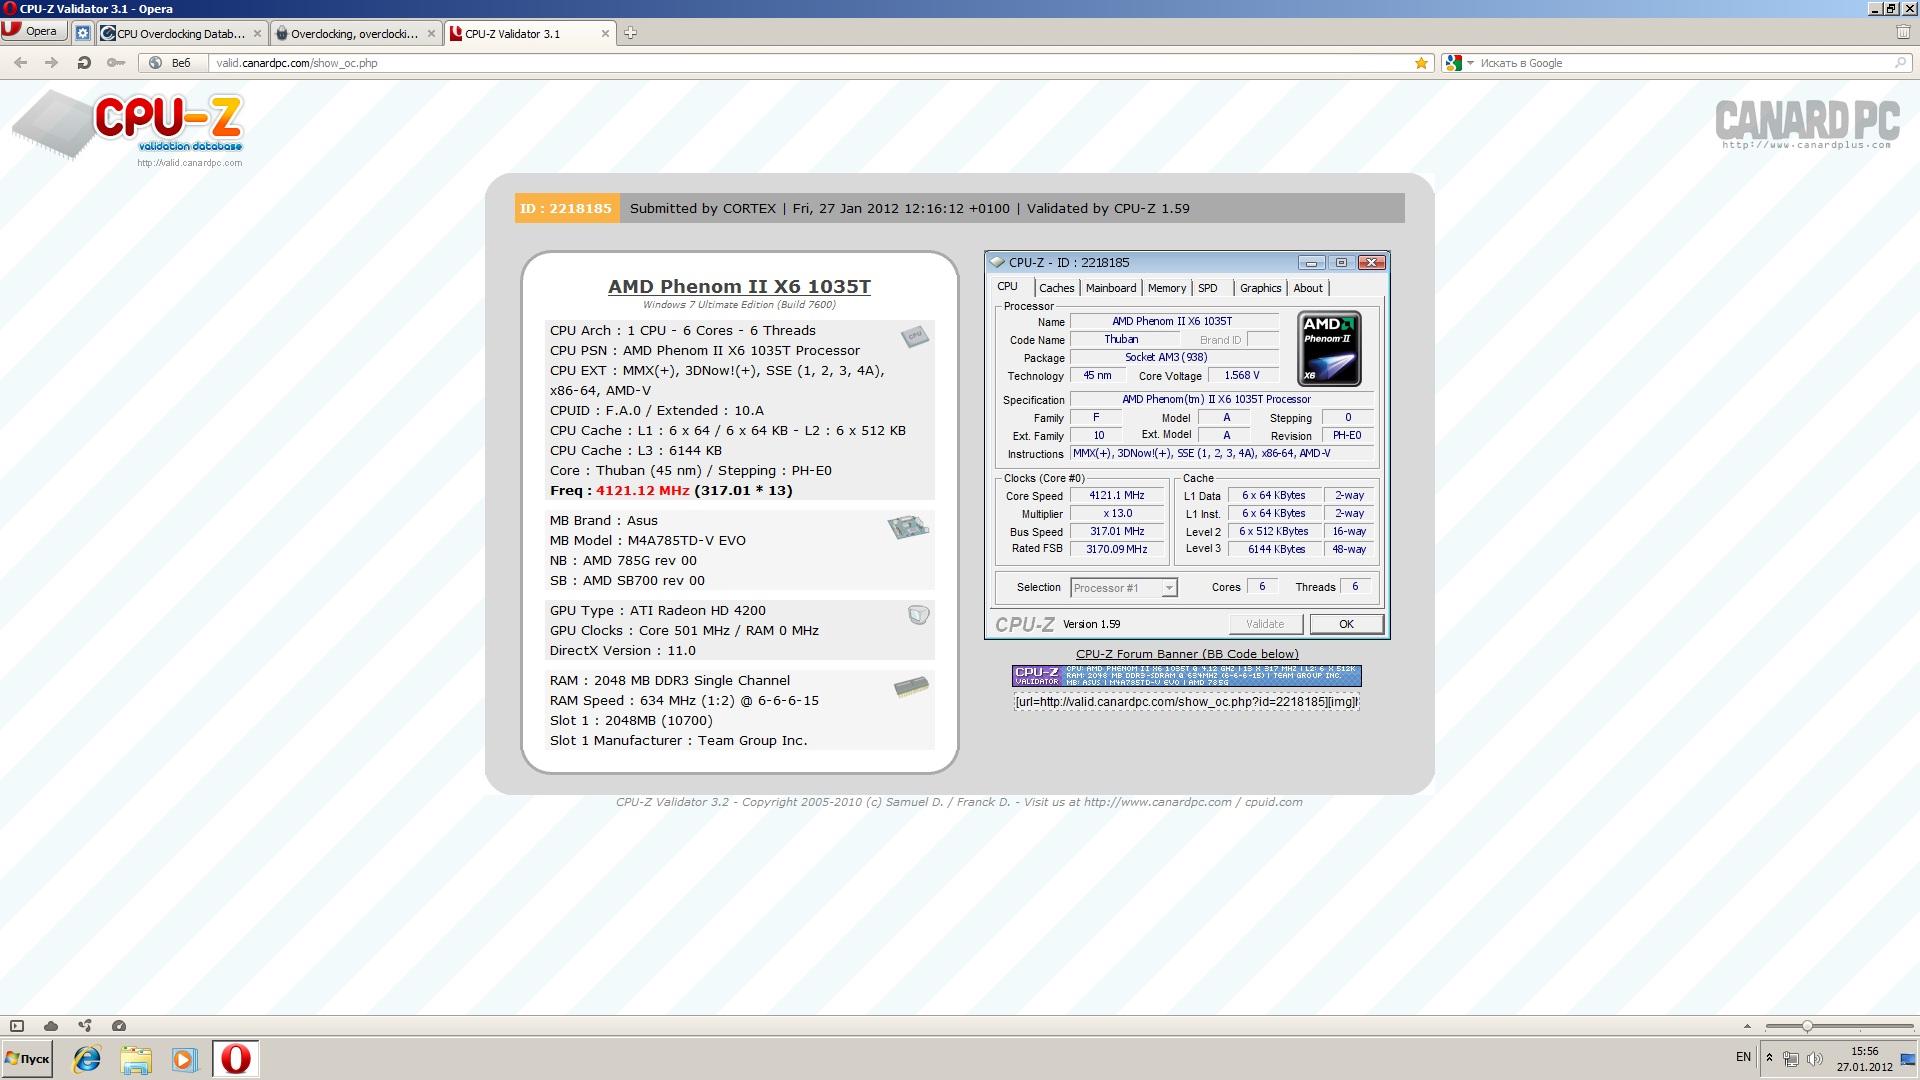Reload the current page

pyautogui.click(x=84, y=62)
